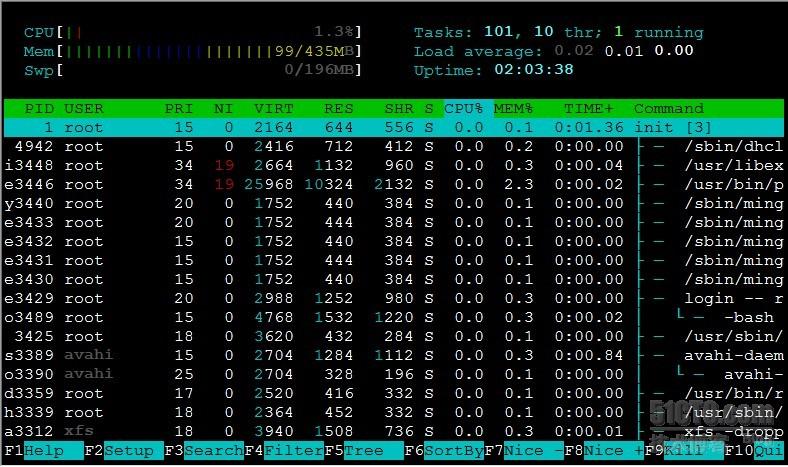
Task: Sort by the NI column header
Action: click(224, 109)
